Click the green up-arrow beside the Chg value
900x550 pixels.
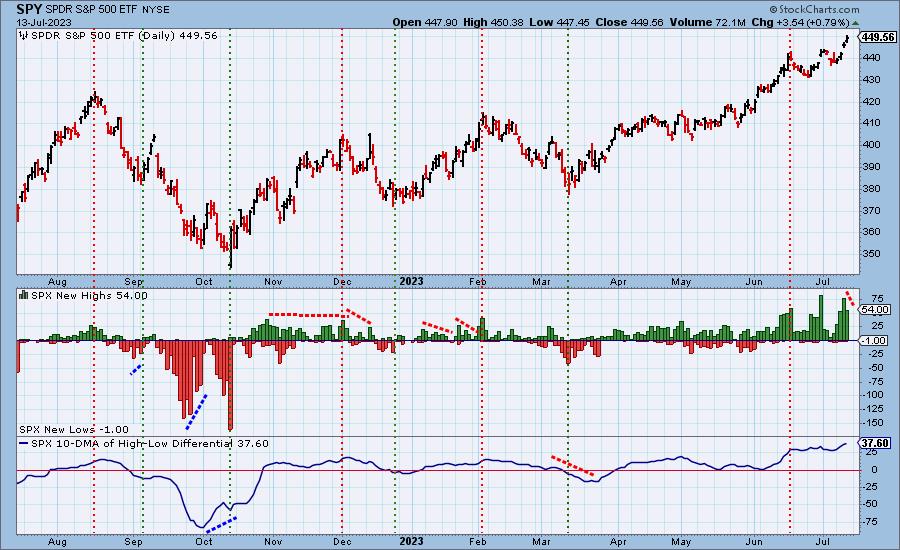click(855, 23)
